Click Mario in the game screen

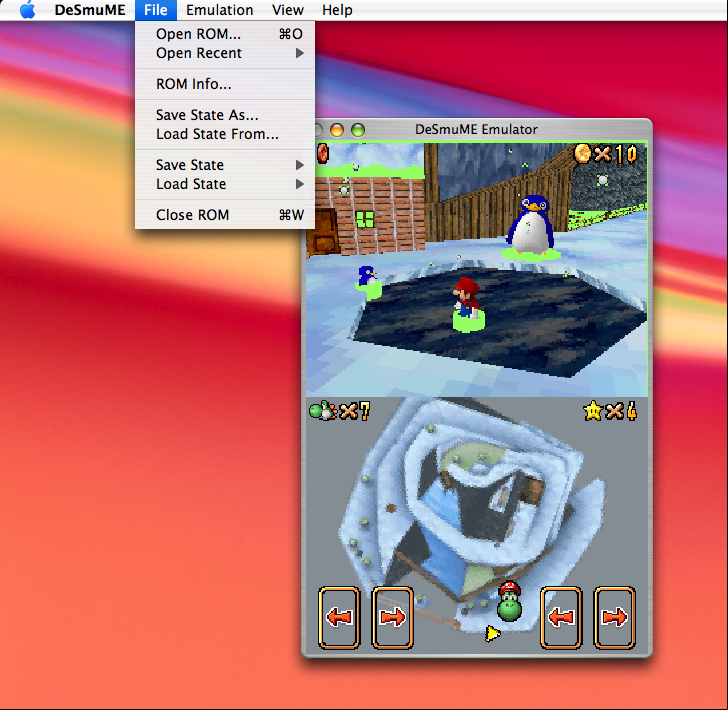(466, 299)
